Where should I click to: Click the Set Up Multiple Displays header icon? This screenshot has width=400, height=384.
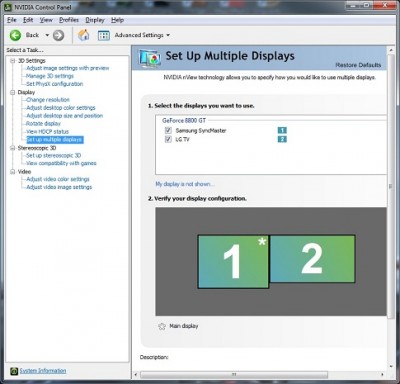pyautogui.click(x=150, y=58)
